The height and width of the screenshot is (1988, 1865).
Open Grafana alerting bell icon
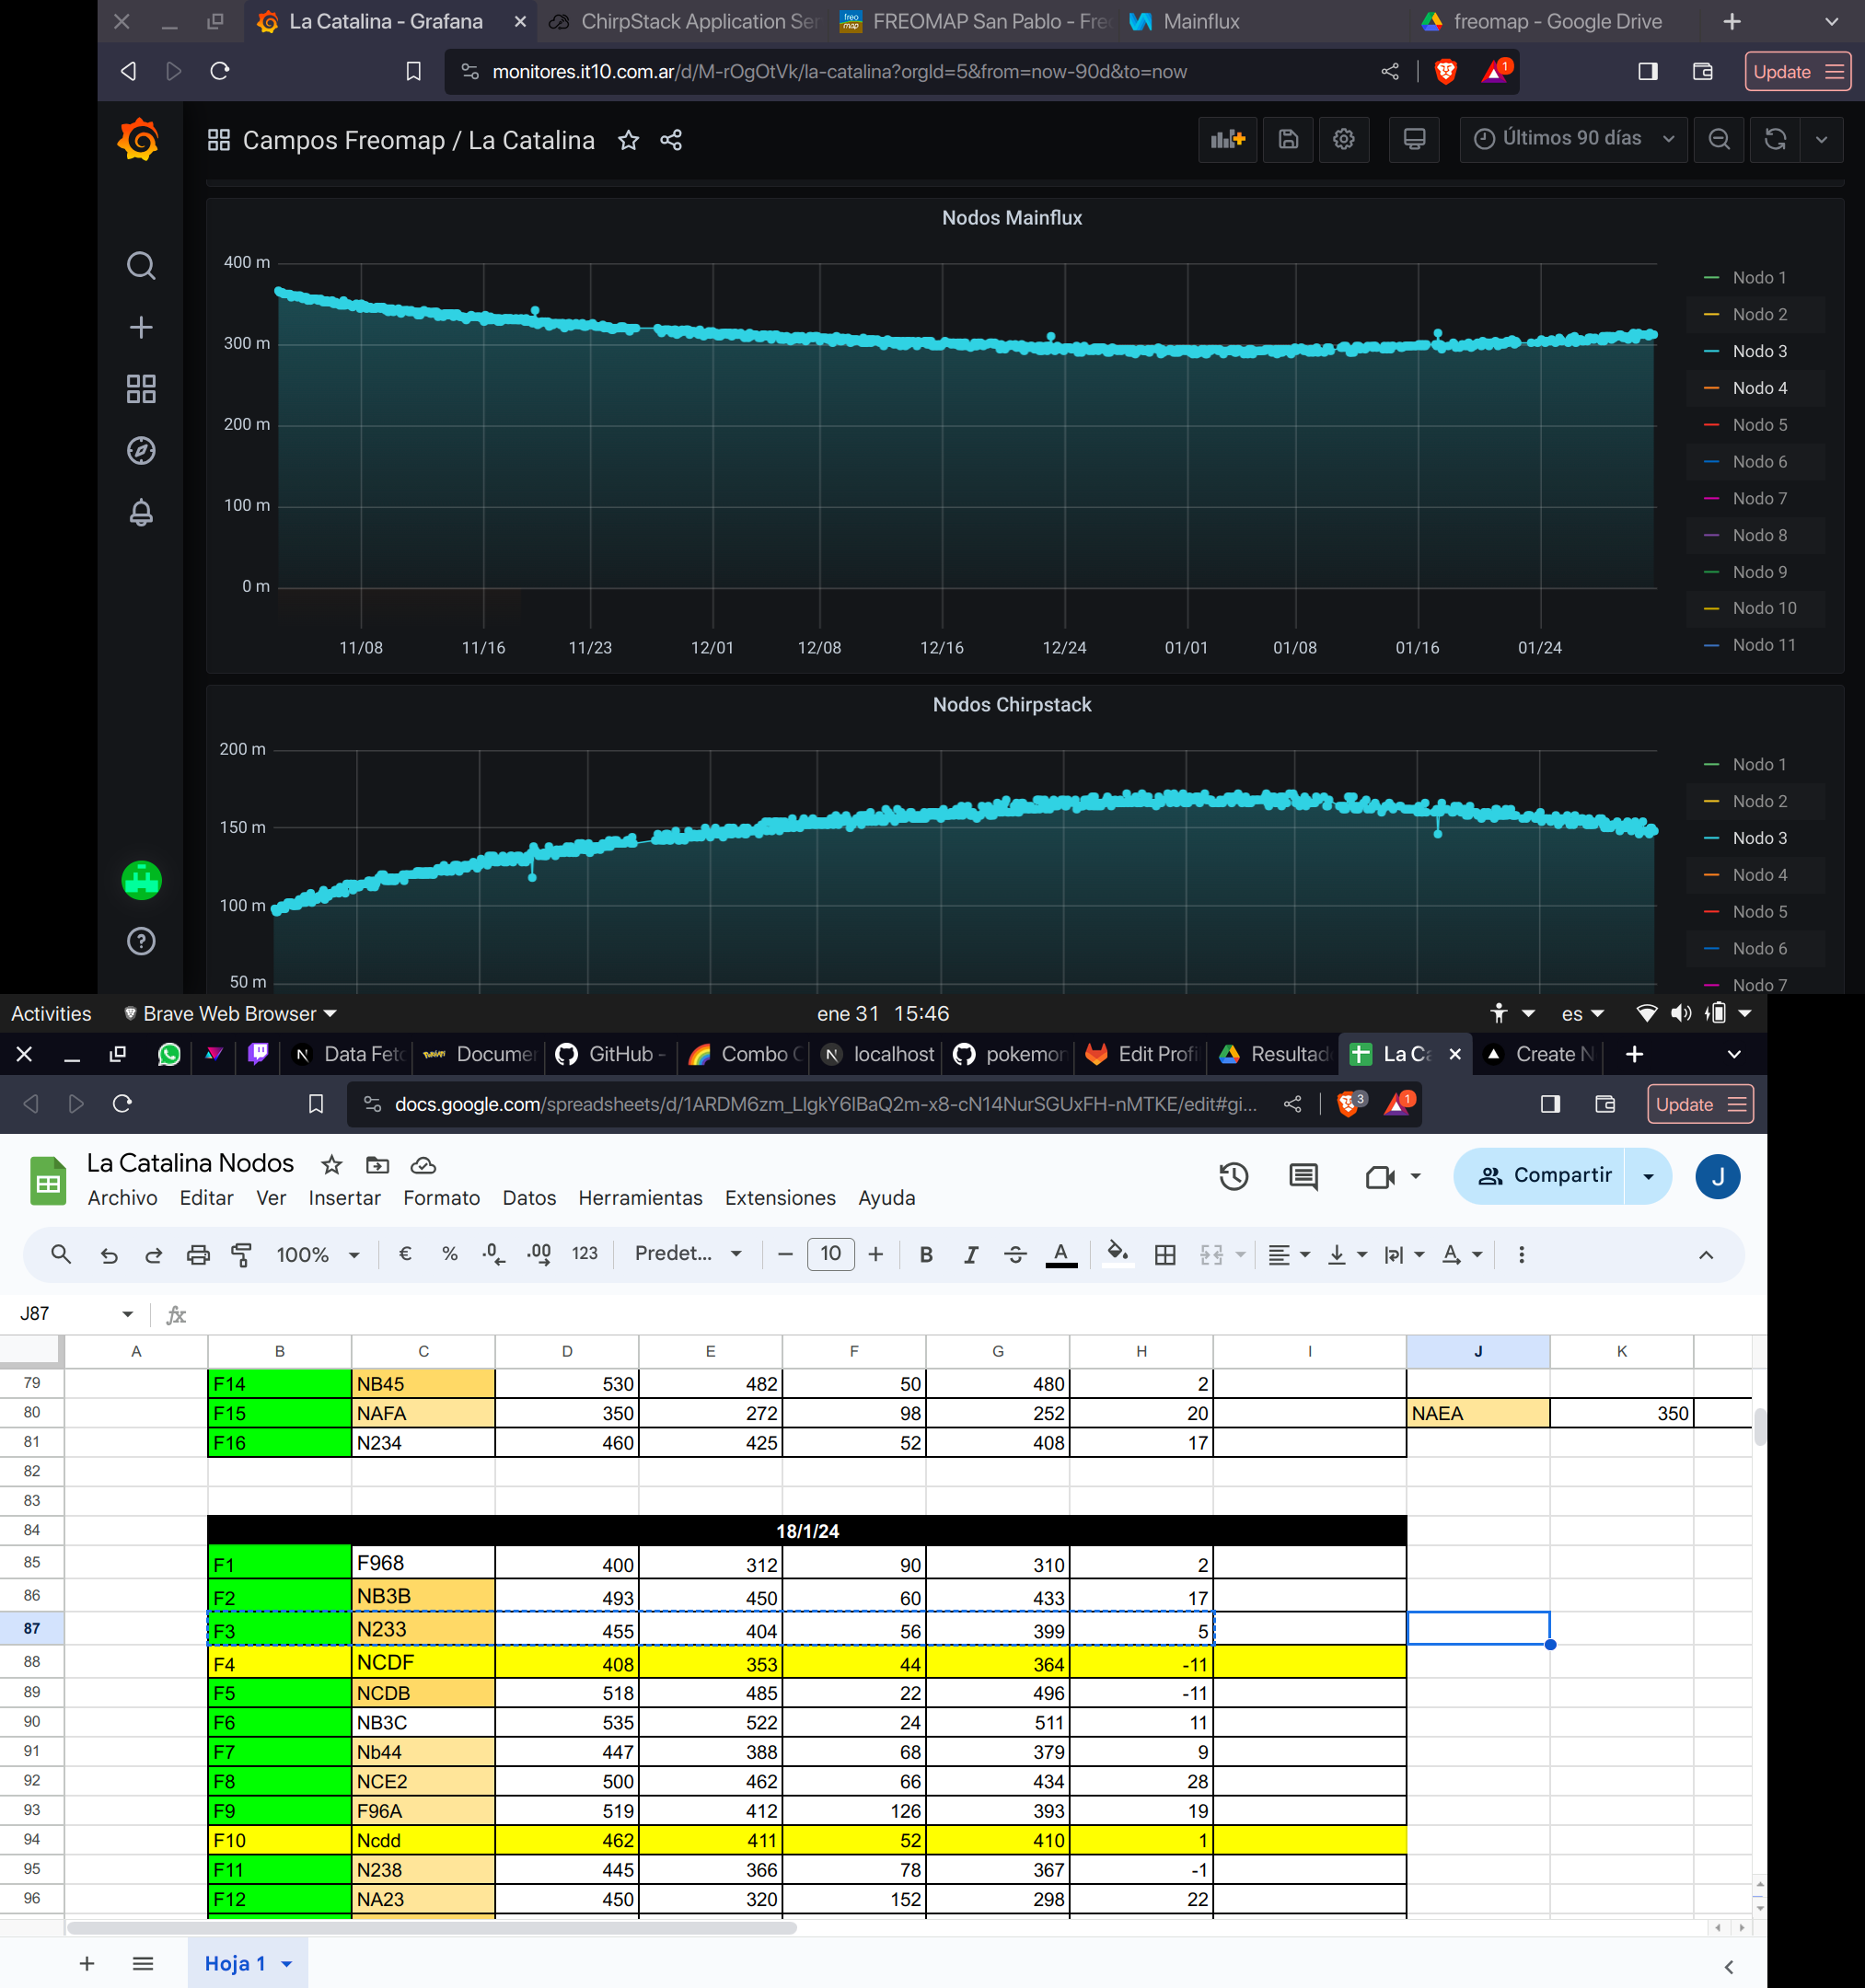[x=141, y=512]
